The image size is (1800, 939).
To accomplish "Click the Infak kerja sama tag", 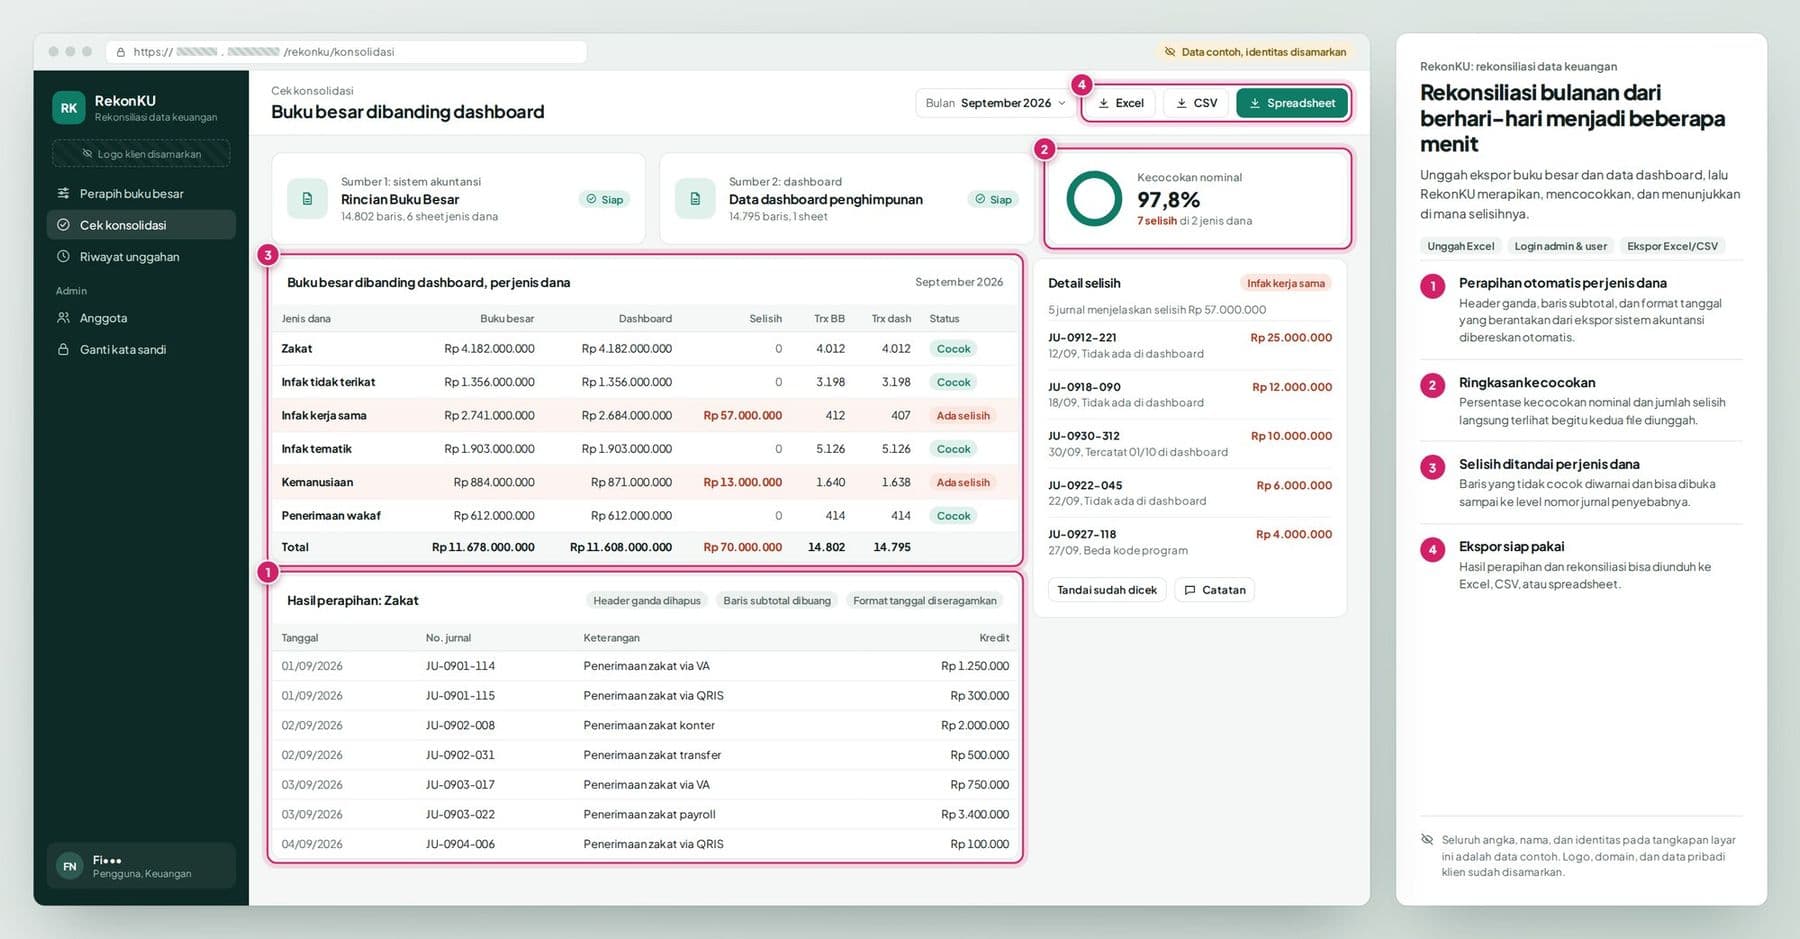I will point(1286,283).
